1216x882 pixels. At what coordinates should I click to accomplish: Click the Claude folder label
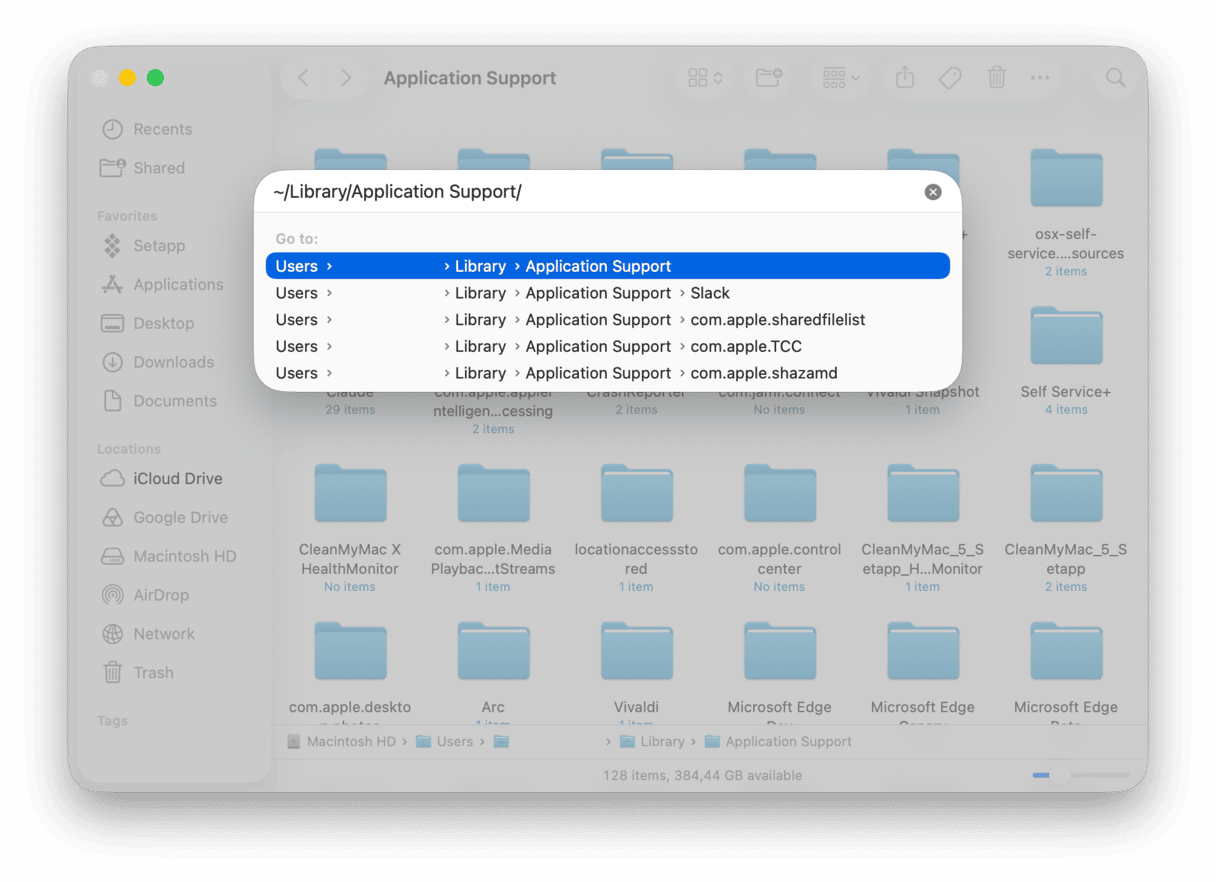(x=350, y=393)
